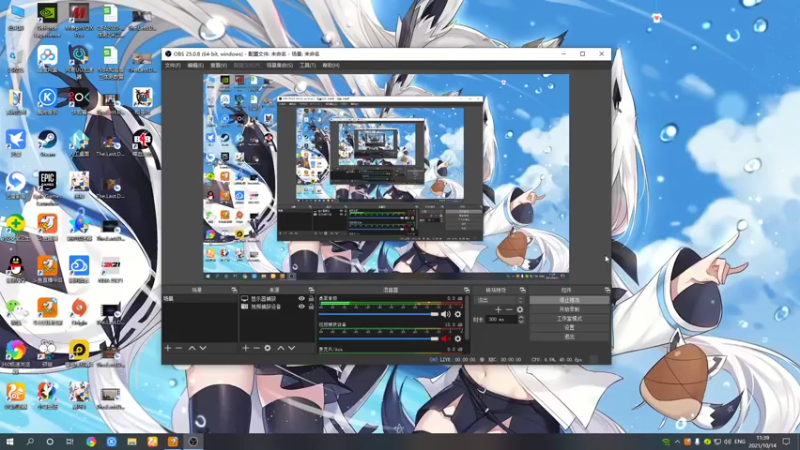Click the Stop Streaming (停止推流) button

tap(569, 300)
